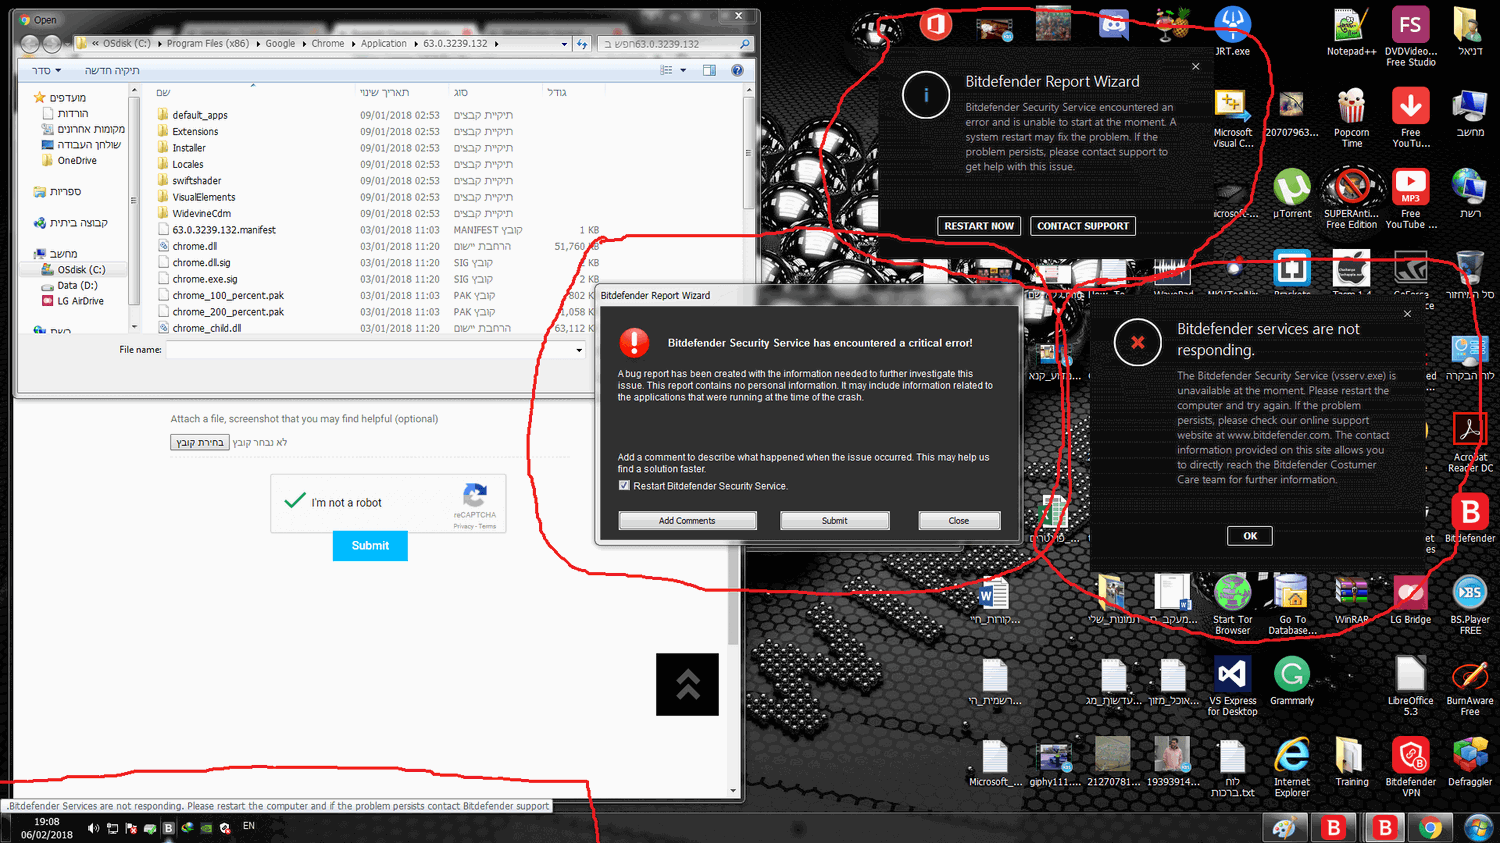Click OK on services not responding dialog
The width and height of the screenshot is (1500, 843).
[x=1250, y=536]
